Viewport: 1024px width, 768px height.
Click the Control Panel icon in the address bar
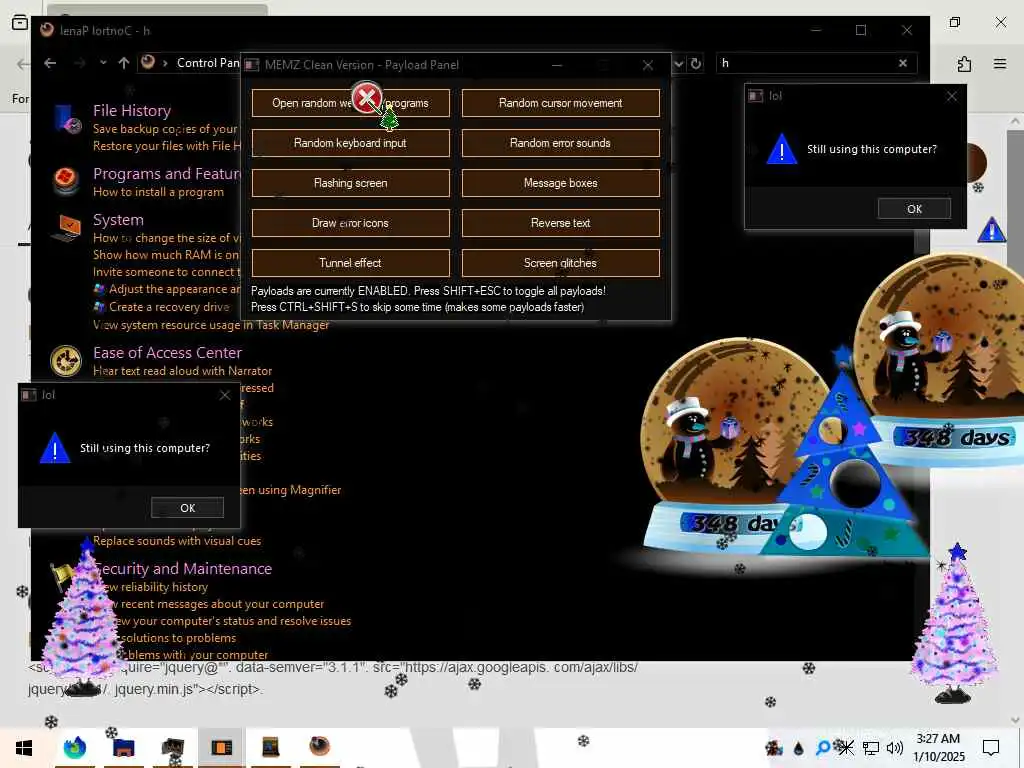point(148,62)
